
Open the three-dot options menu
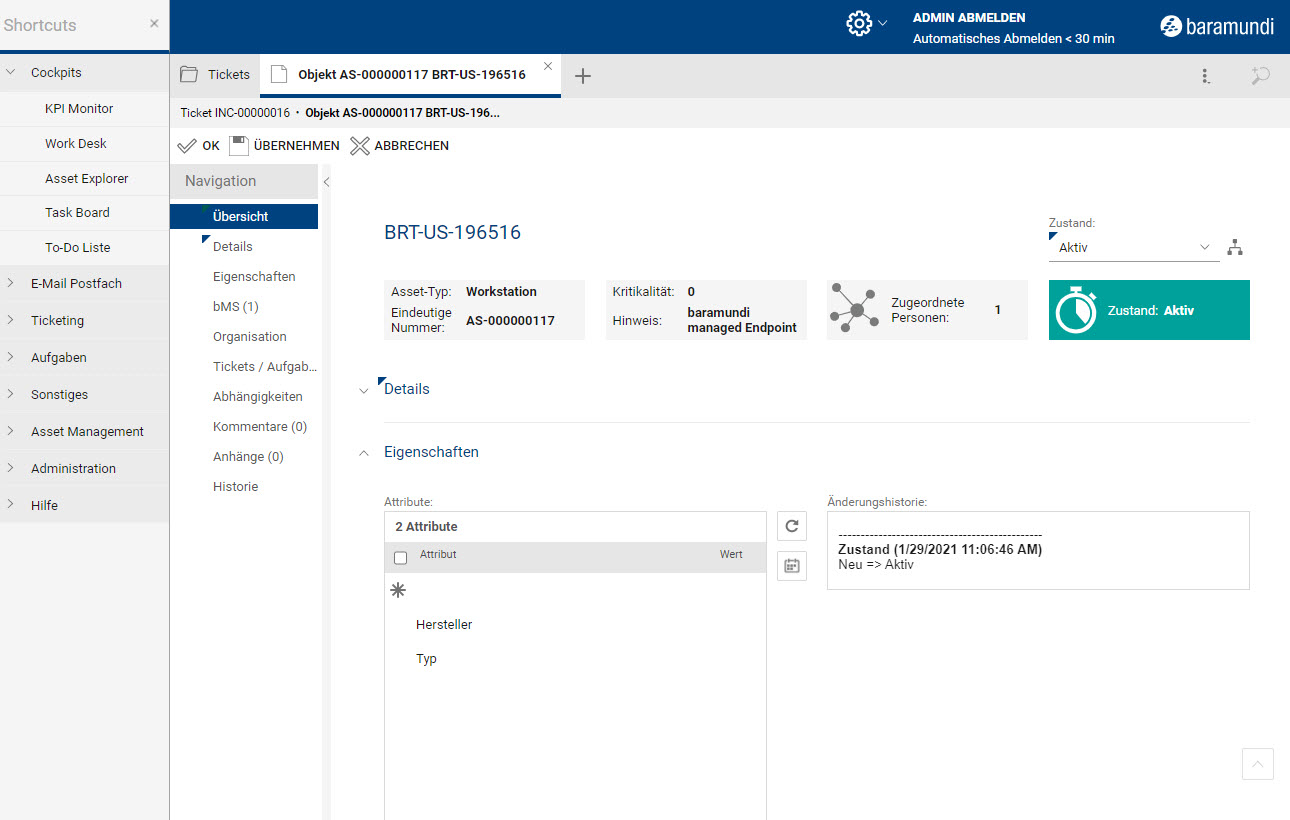point(1206,76)
